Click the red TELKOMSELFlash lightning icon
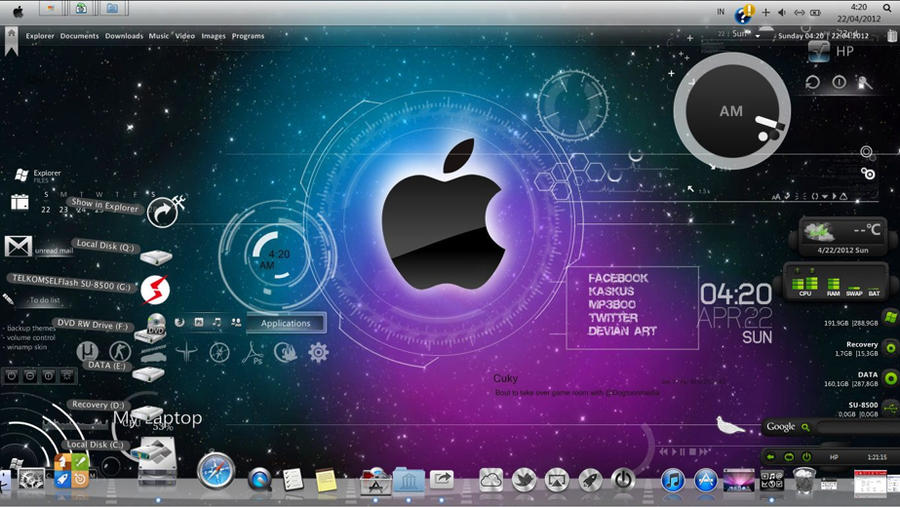Image resolution: width=900 pixels, height=507 pixels. coord(155,289)
